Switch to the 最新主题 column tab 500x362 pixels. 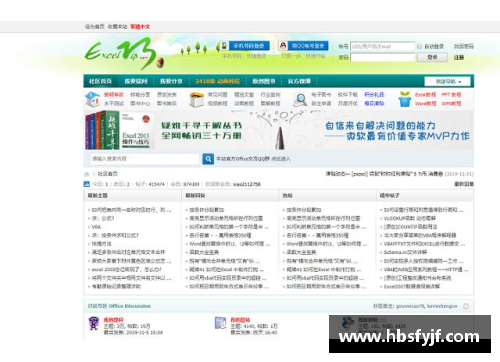pos(97,196)
